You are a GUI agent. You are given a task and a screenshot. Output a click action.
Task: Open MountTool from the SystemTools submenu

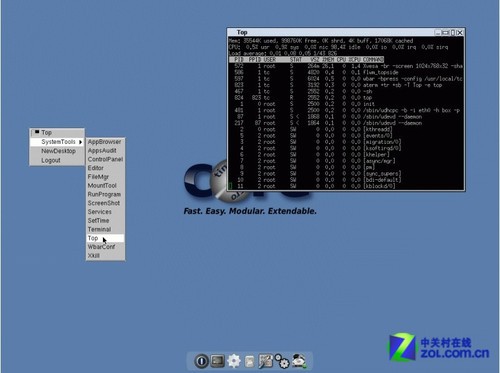pos(105,186)
